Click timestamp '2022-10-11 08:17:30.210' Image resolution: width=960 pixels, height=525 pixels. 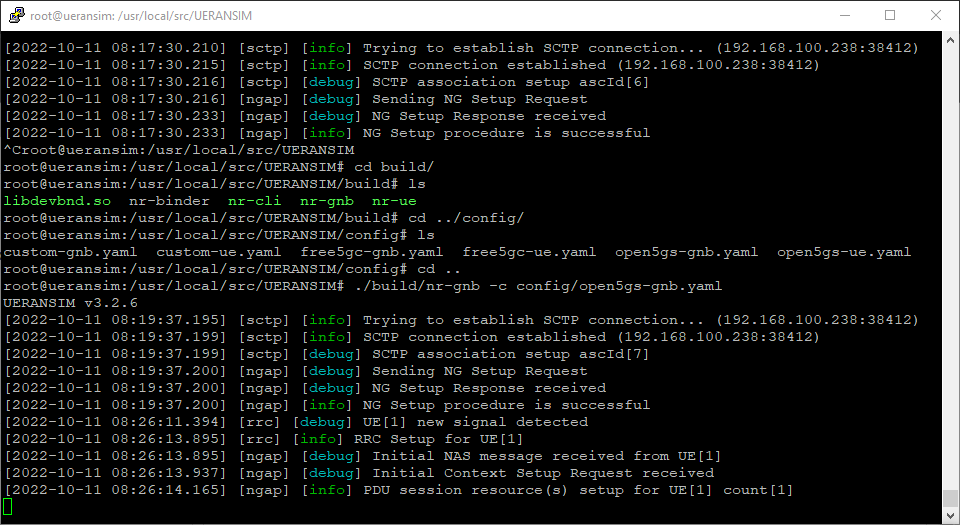tap(115, 48)
